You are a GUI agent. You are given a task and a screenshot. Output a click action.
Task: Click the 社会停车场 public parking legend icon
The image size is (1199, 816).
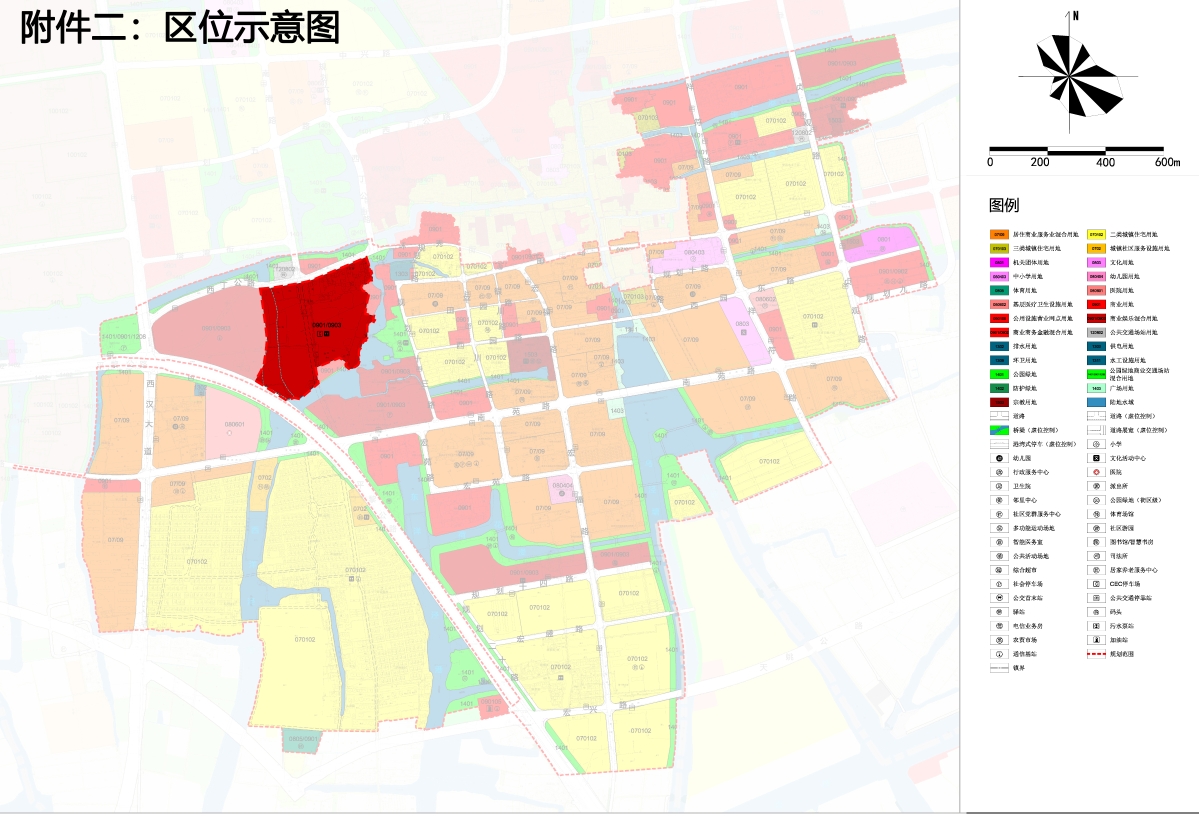click(999, 584)
